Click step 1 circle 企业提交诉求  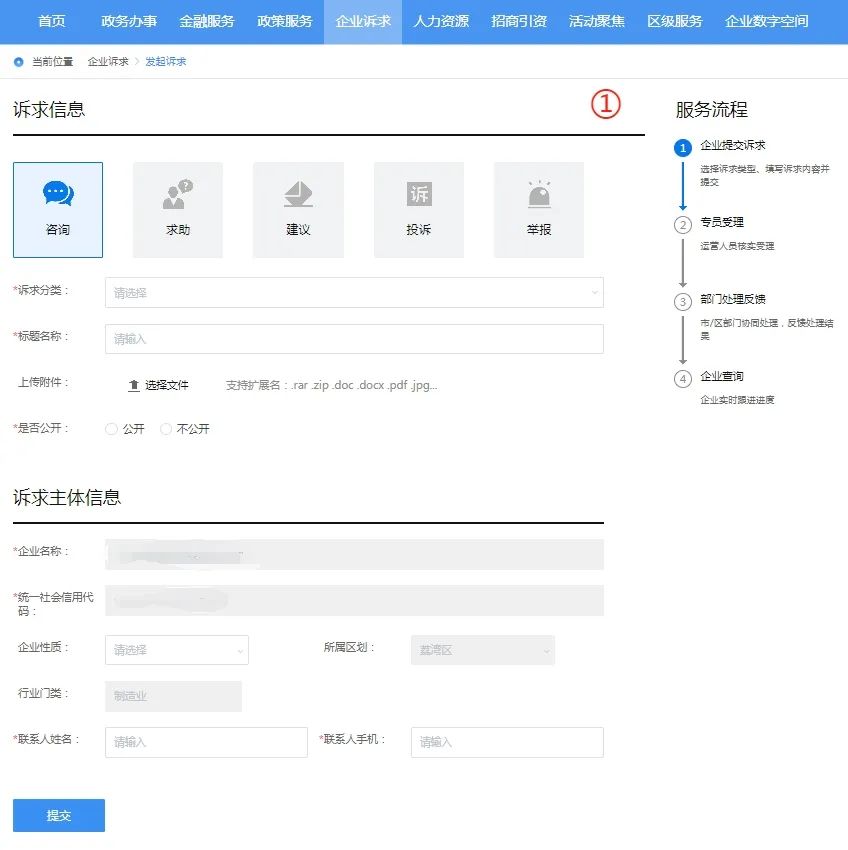(683, 147)
